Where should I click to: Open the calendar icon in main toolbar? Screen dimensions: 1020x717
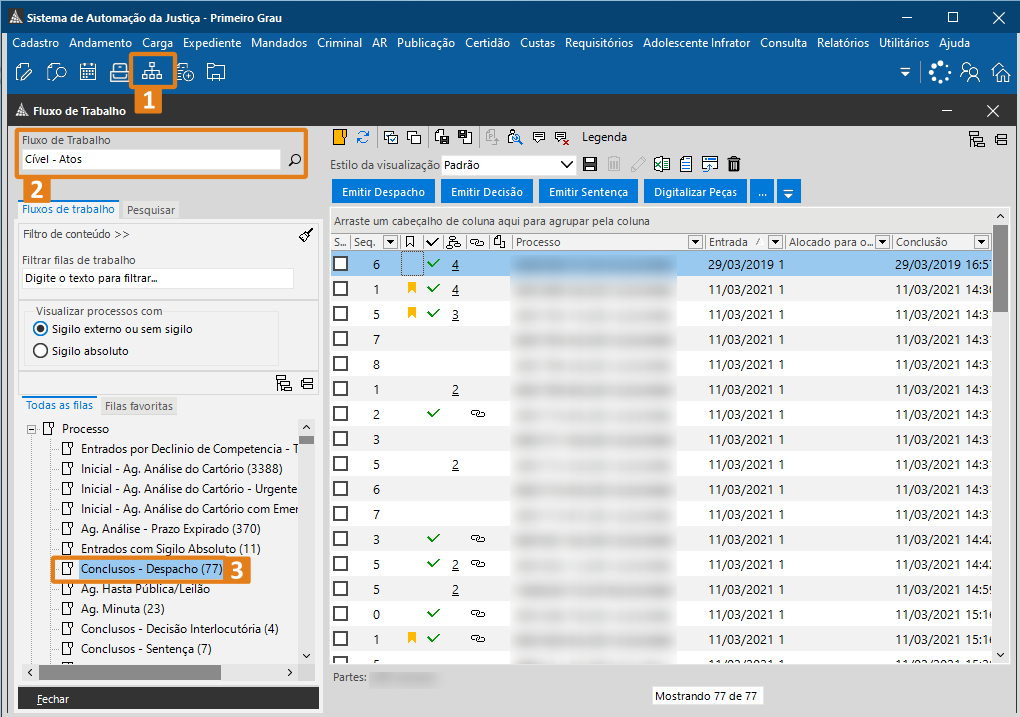[88, 72]
